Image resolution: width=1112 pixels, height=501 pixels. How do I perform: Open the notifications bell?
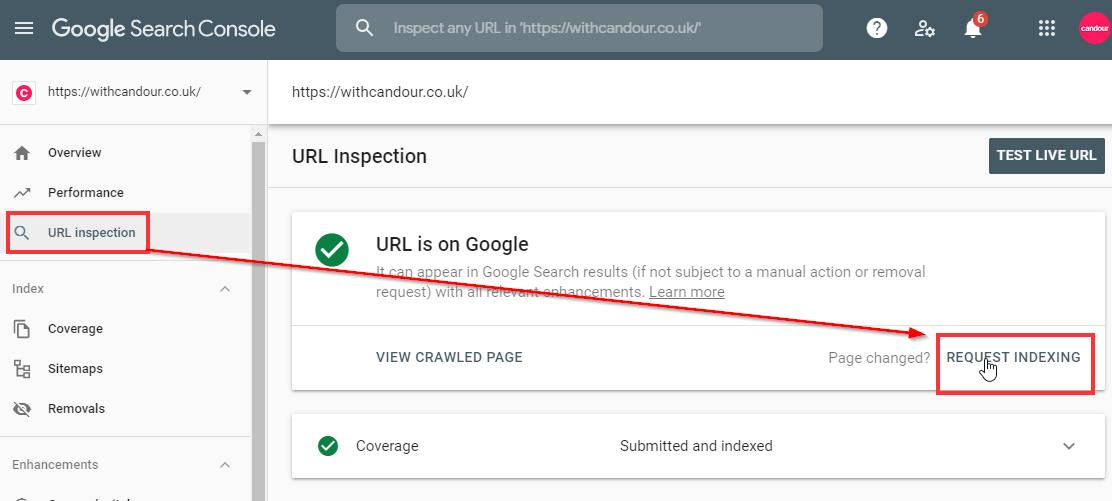pos(972,28)
